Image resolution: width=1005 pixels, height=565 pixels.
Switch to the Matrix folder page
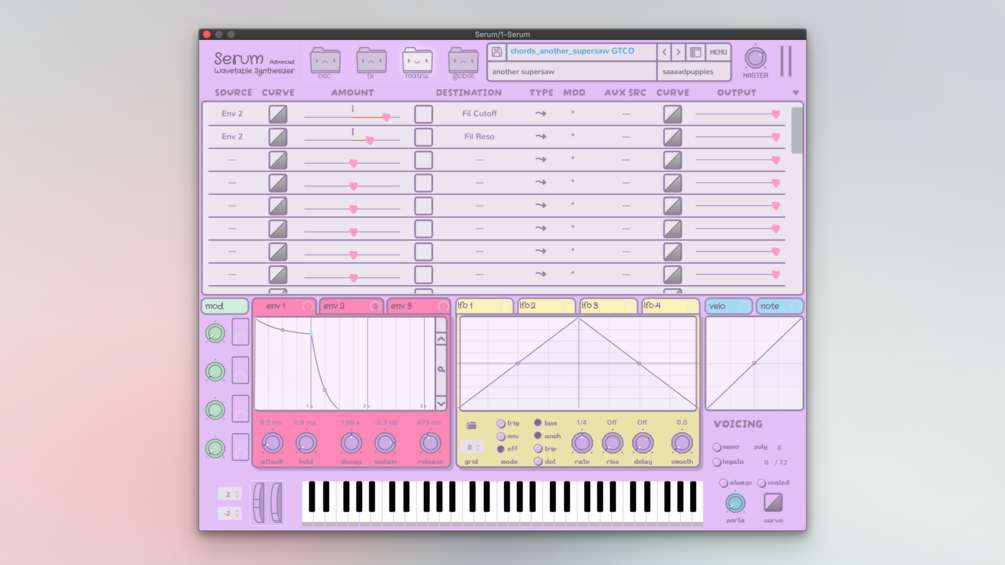[x=417, y=61]
